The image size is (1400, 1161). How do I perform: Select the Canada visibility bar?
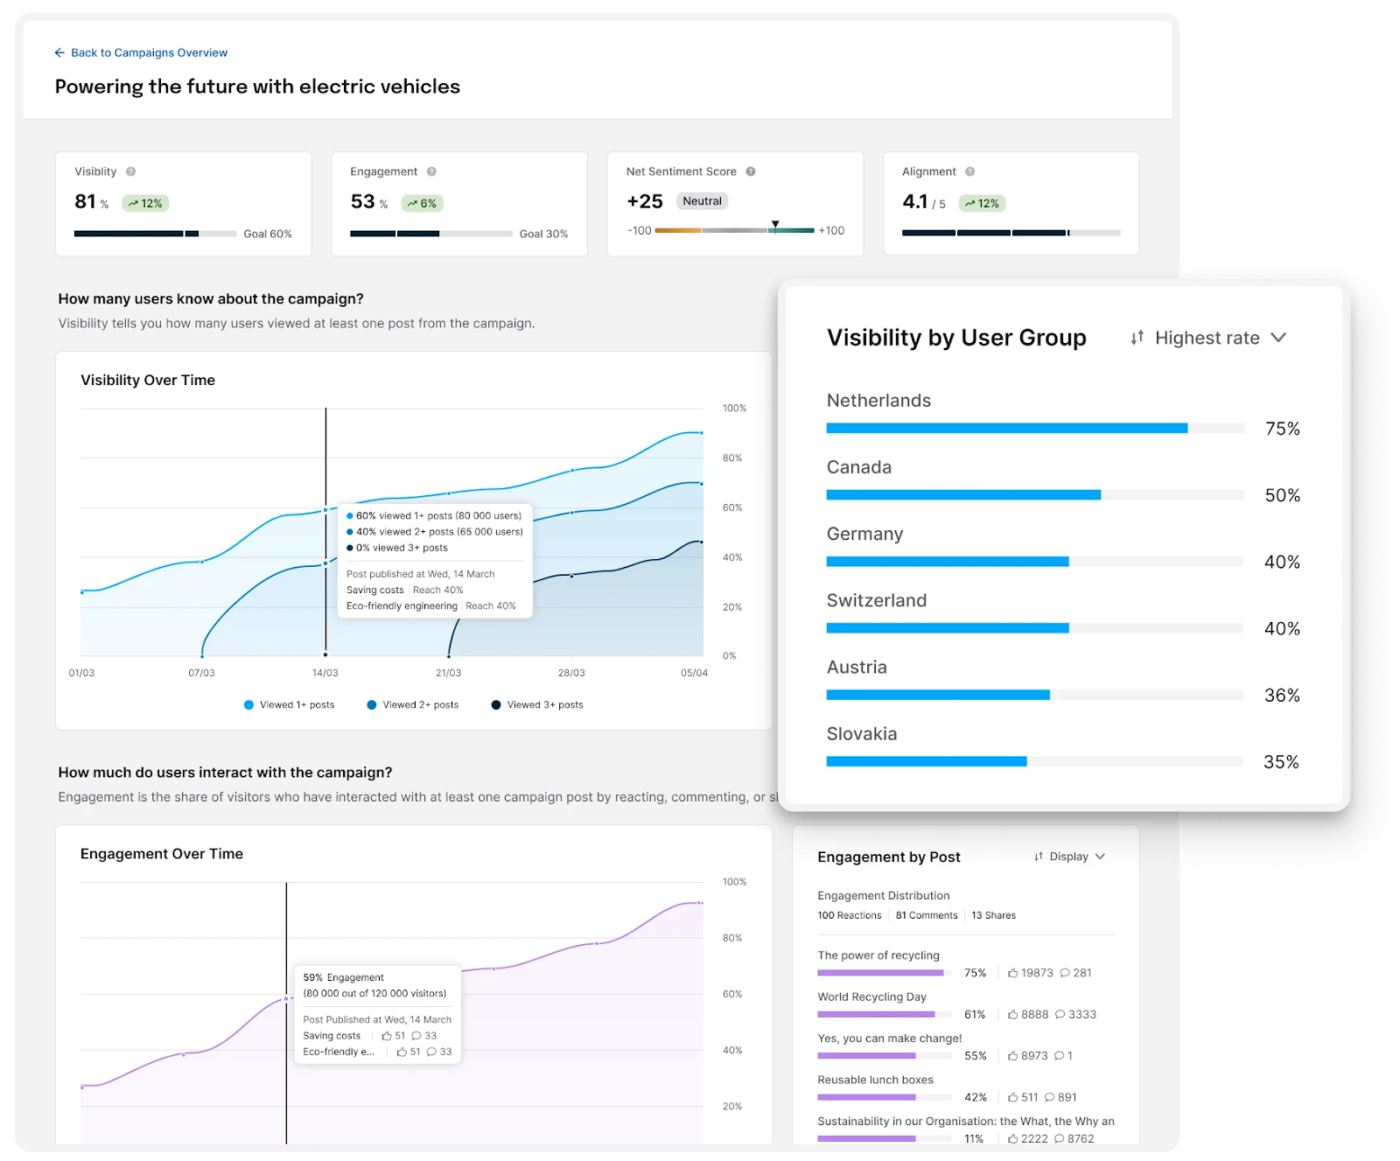[1035, 495]
